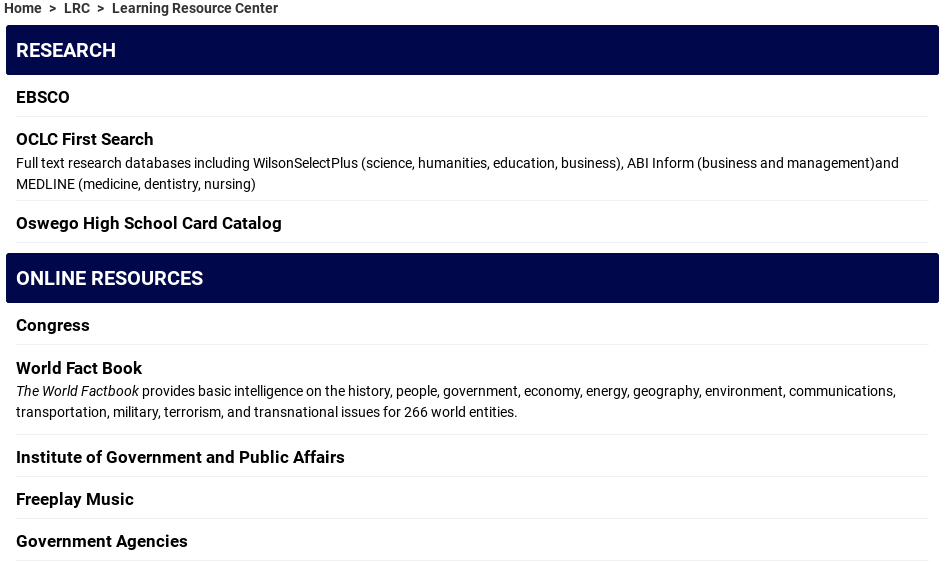
Task: Click the ONLINE RESOURCES section header
Action: 110,278
